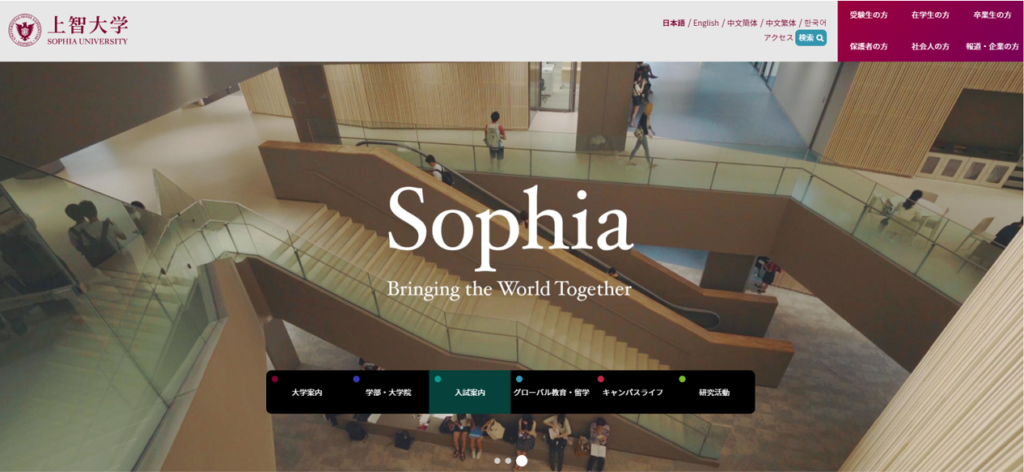Click the Sophia University crest logo
Image resolution: width=1024 pixels, height=472 pixels.
click(25, 30)
